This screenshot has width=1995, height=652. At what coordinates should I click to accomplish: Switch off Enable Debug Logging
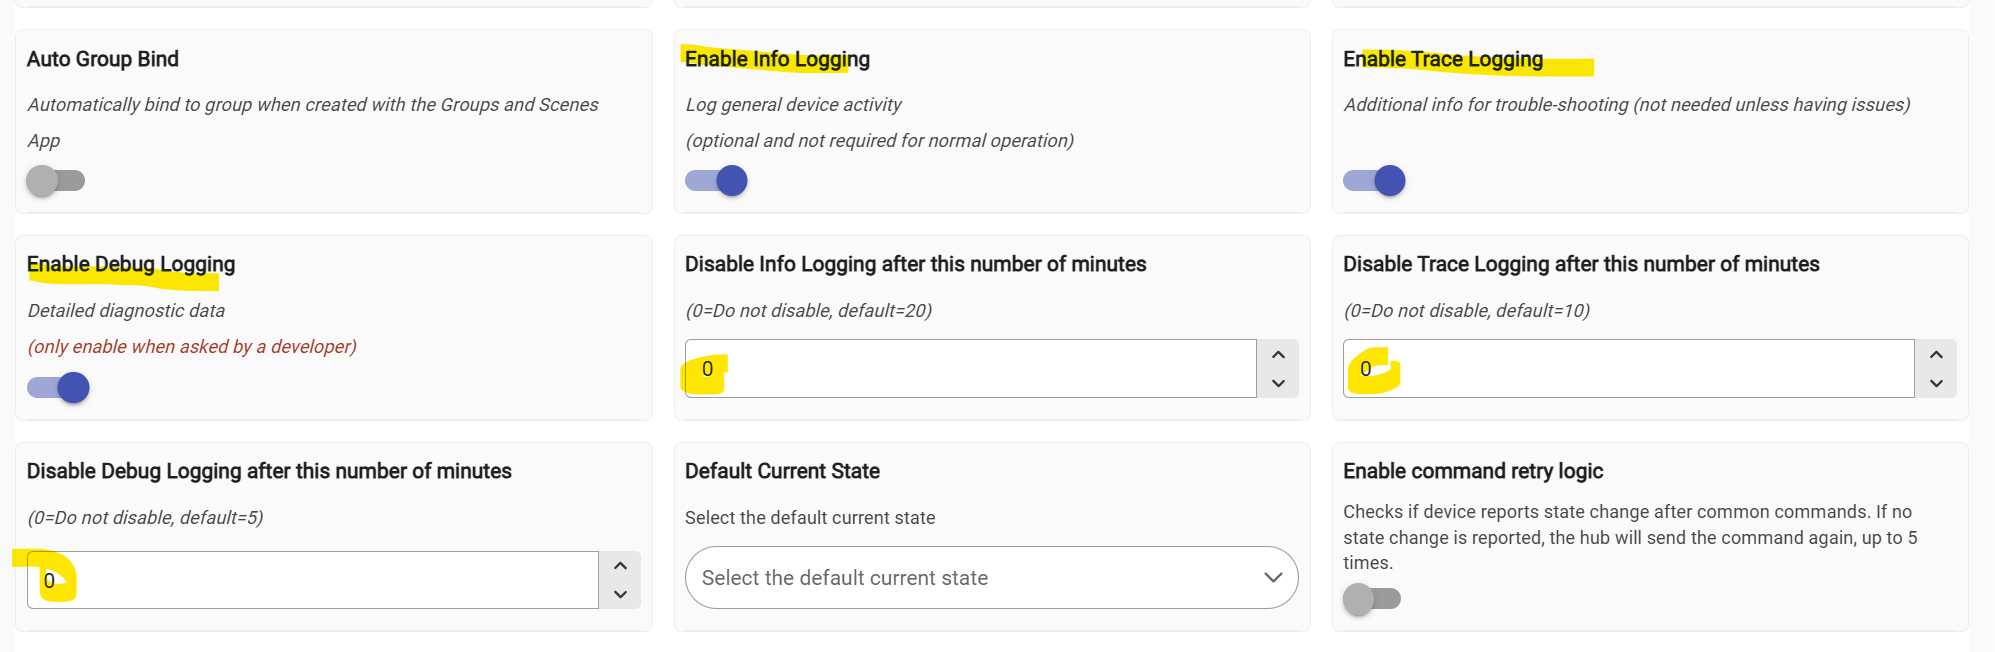[x=59, y=388]
